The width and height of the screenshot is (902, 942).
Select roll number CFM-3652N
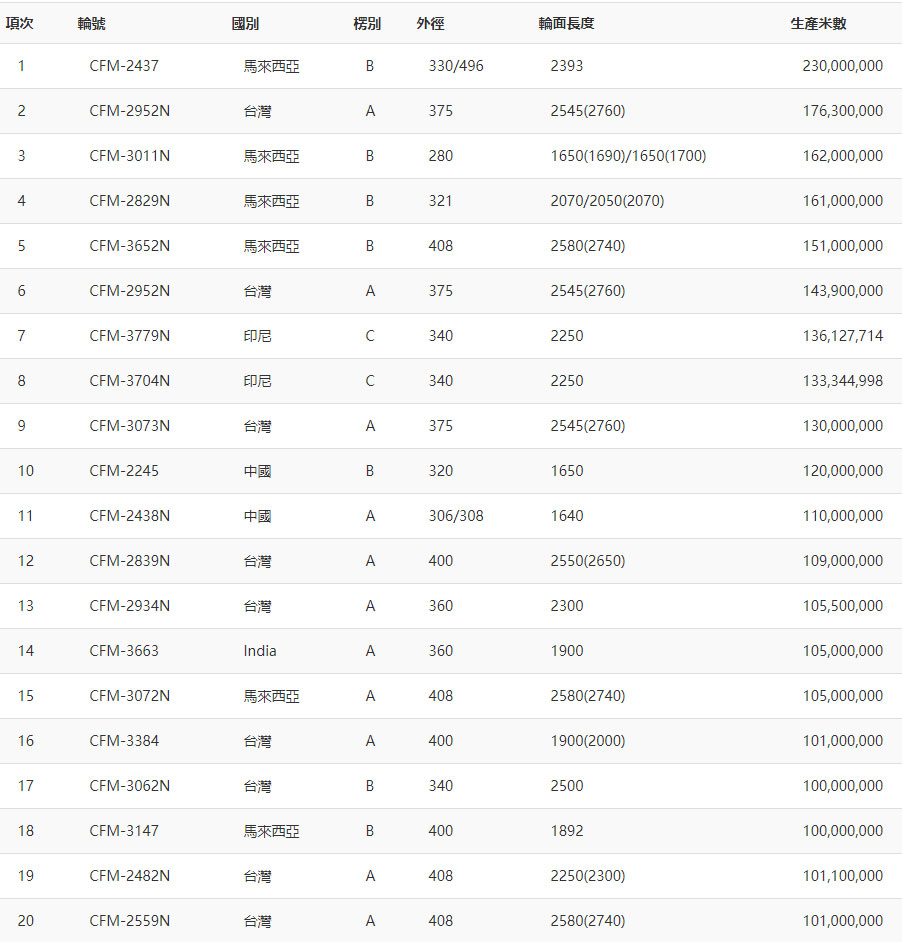tap(130, 246)
